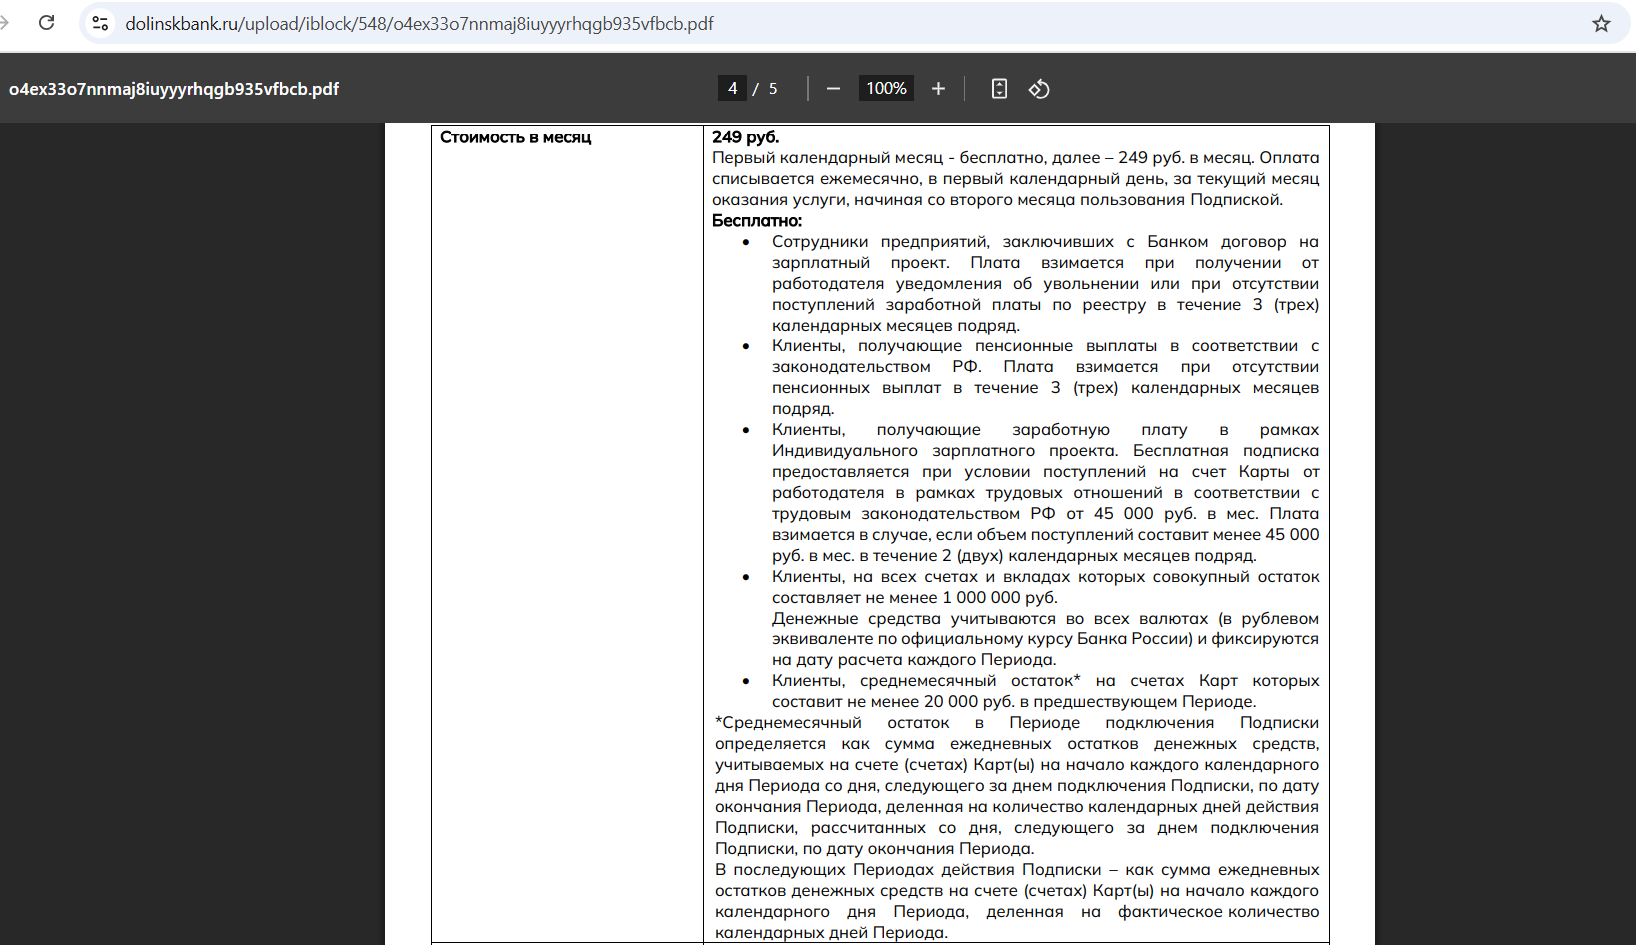Viewport: 1636px width, 945px height.
Task: Click the 100% zoom level field
Action: coord(886,89)
